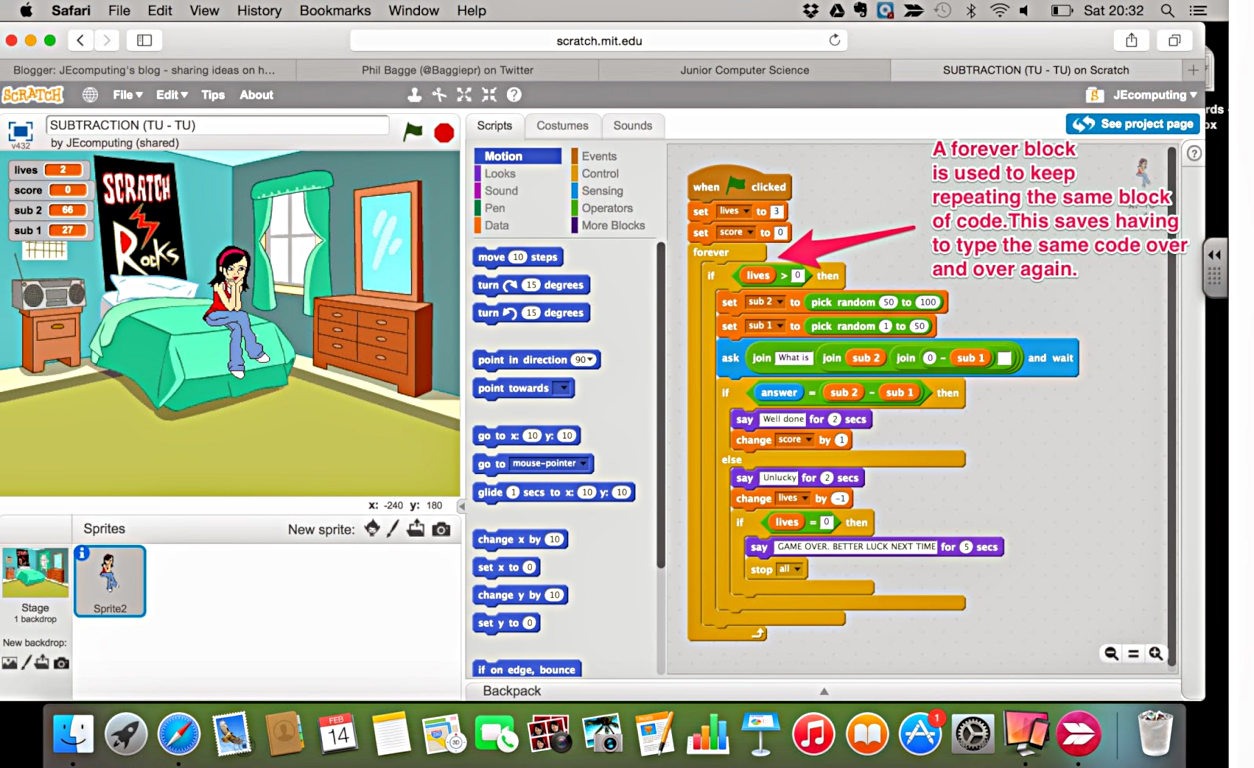This screenshot has width=1254, height=768.
Task: Select the Scripts tab
Action: [x=494, y=126]
